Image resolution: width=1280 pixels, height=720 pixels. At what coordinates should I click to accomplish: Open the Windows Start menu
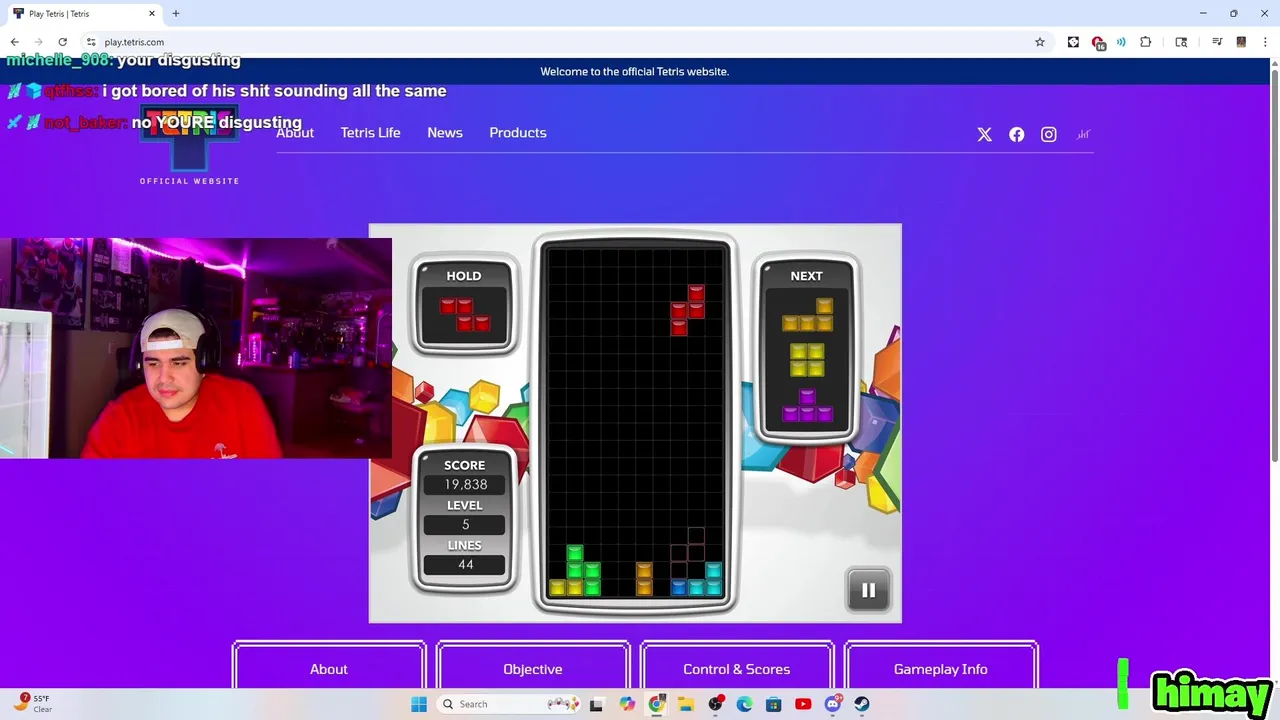[419, 704]
